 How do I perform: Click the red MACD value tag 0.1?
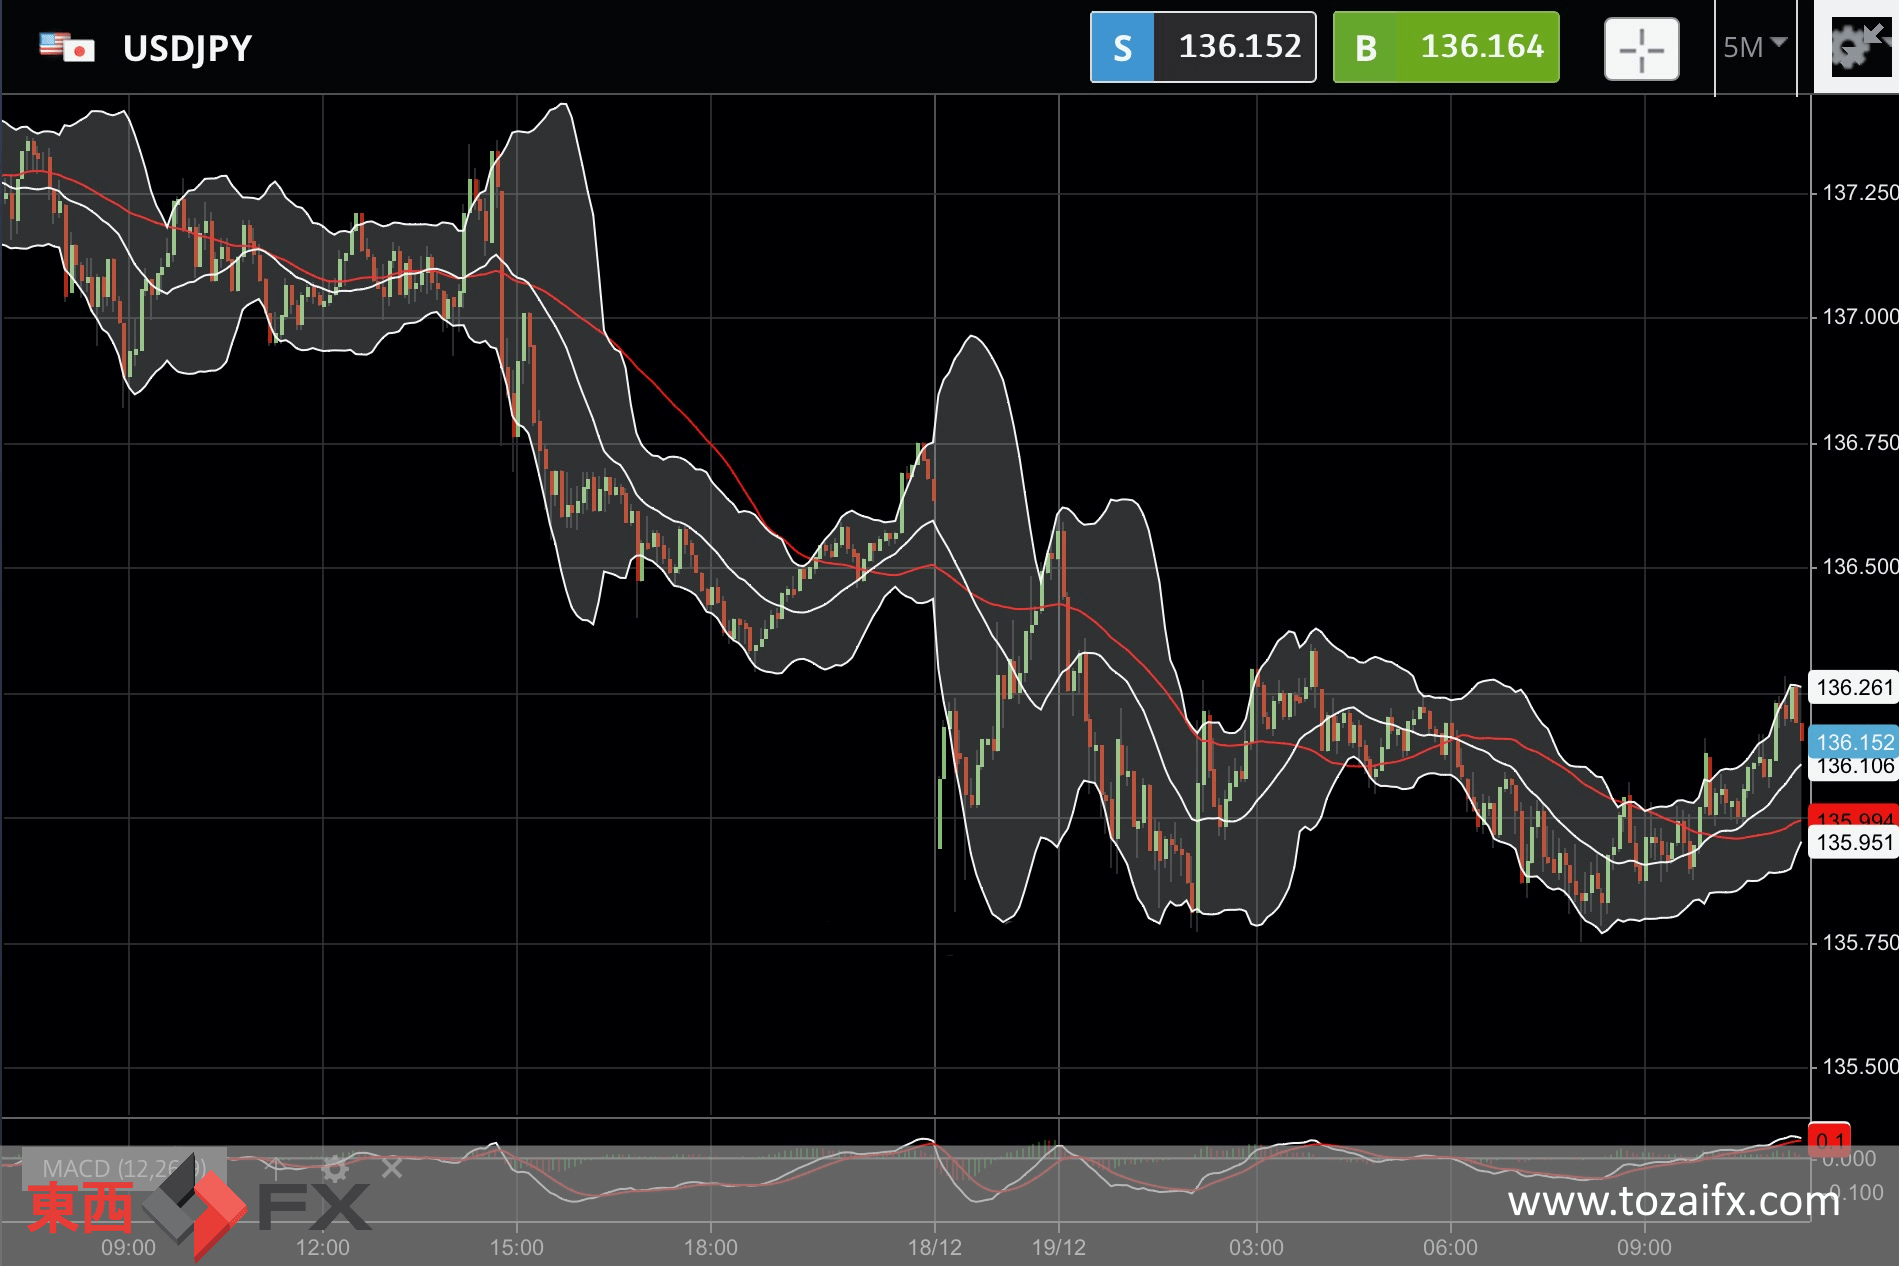(1829, 1139)
